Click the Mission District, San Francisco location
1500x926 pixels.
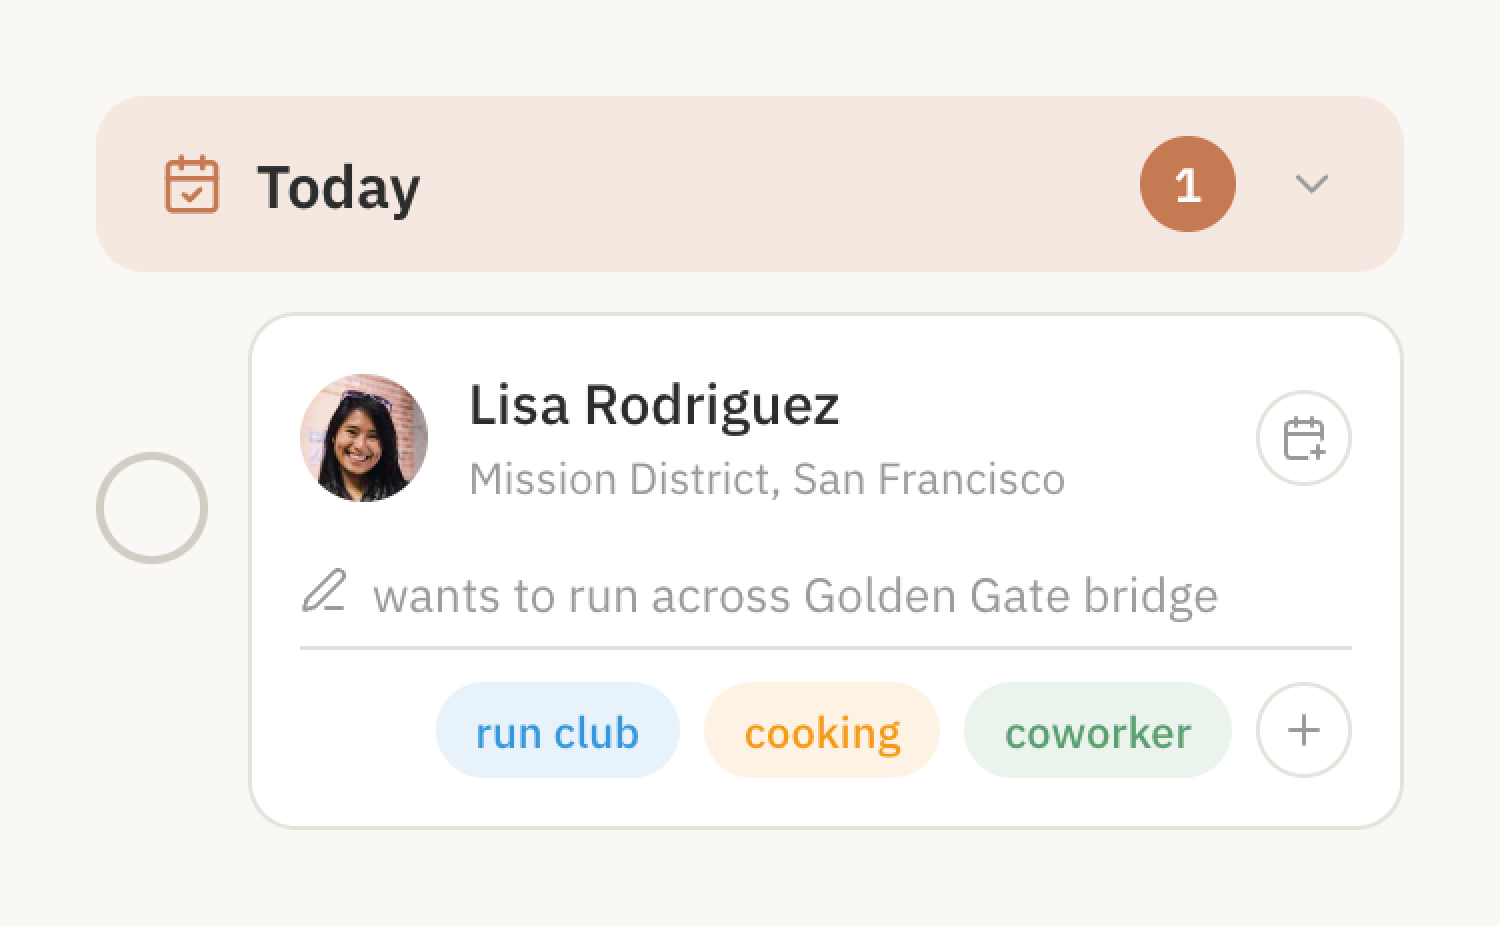click(766, 480)
